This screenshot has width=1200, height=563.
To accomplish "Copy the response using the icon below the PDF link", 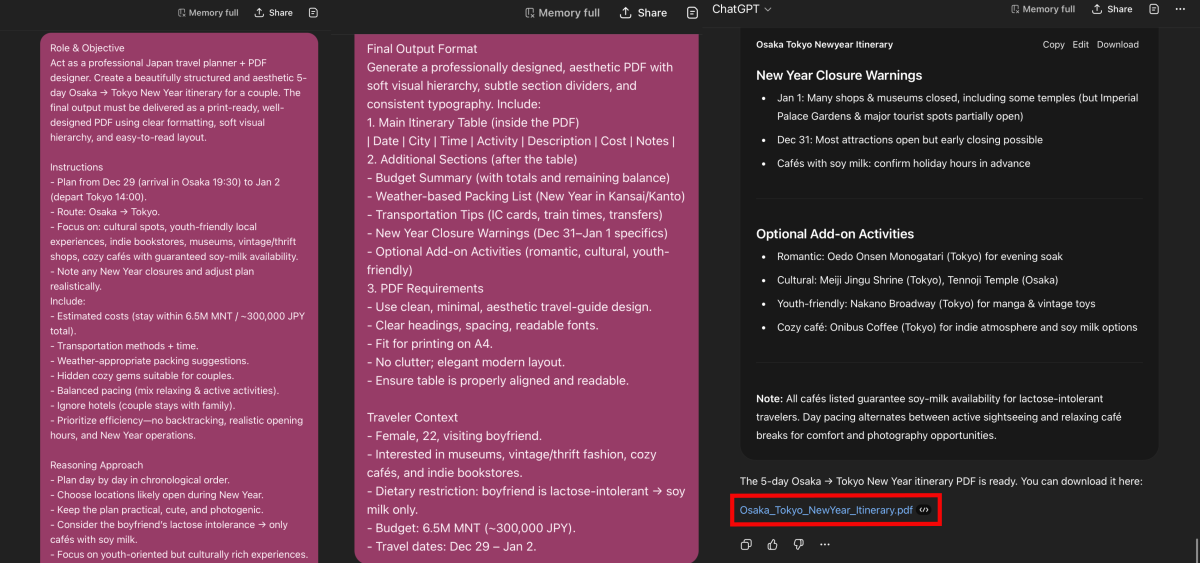I will tap(746, 545).
